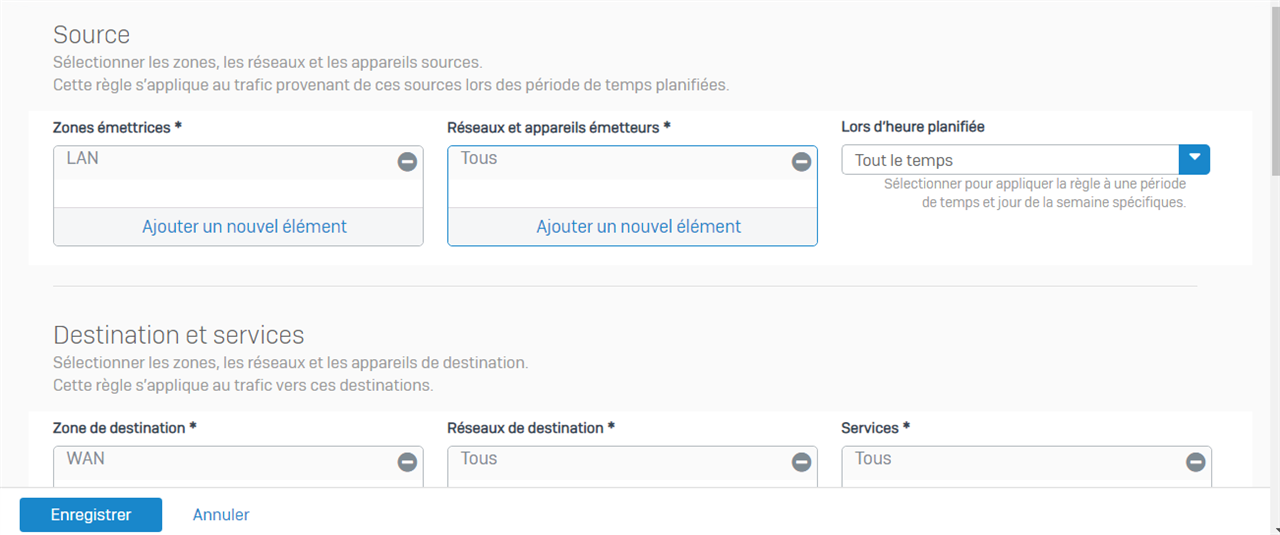Screen dimensions: 1280x535
Task: Click the vertical scrollbar thumb
Action: (1274, 90)
